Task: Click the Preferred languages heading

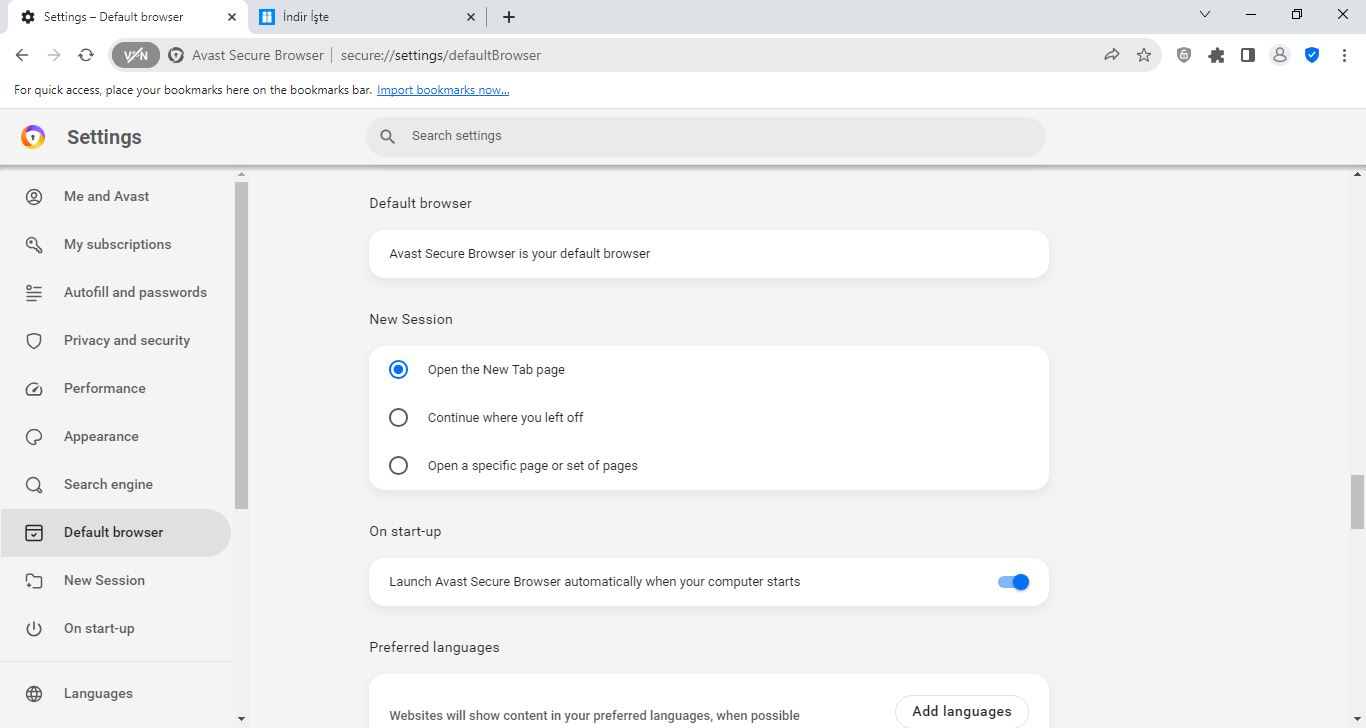Action: click(x=434, y=647)
